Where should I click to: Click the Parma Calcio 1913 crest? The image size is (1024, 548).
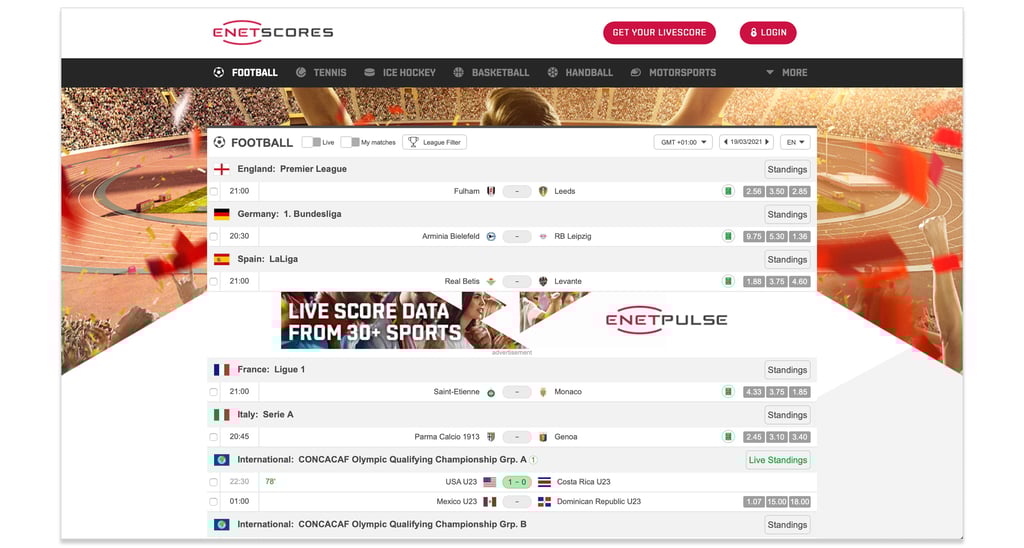pos(490,437)
